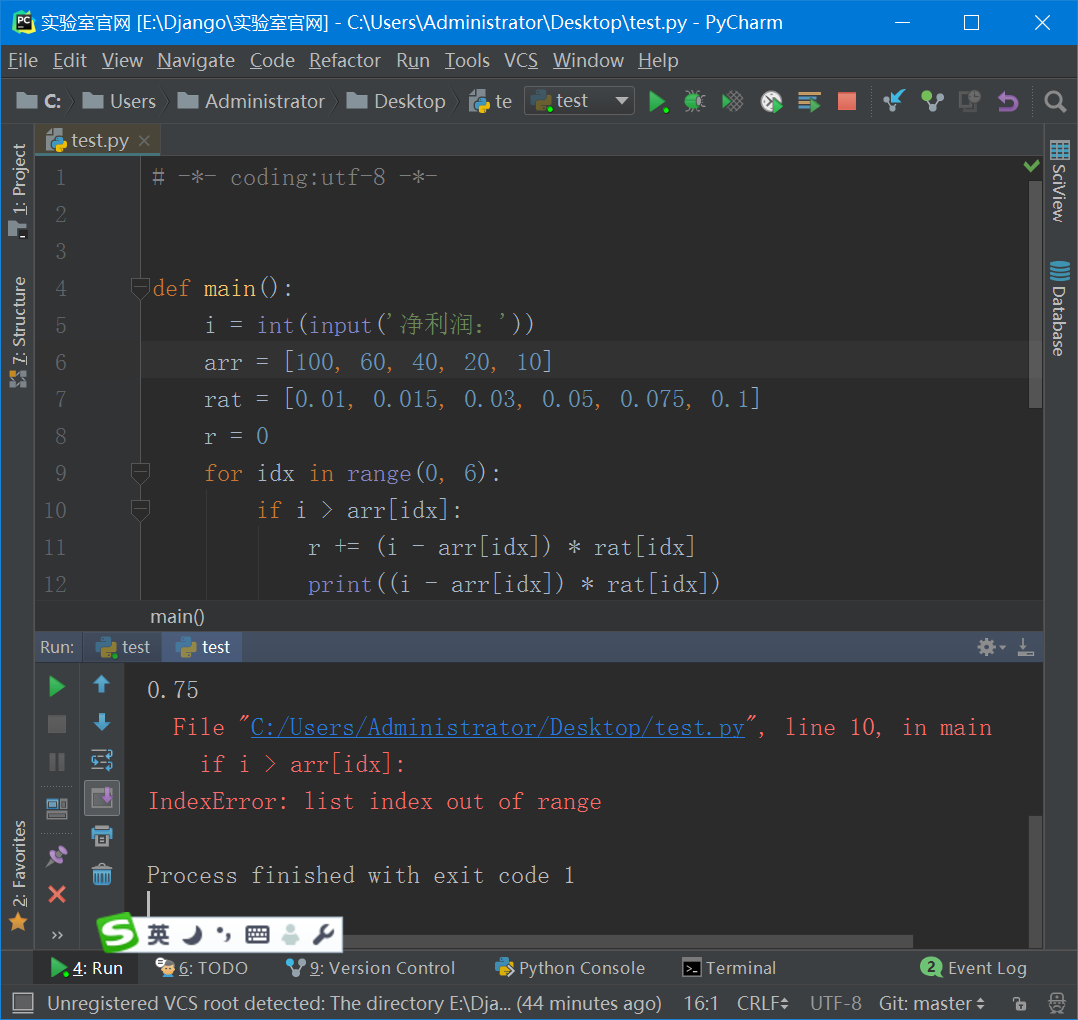Toggle Sogou punctuation mode
Screen dimensions: 1078x1020
[224, 934]
